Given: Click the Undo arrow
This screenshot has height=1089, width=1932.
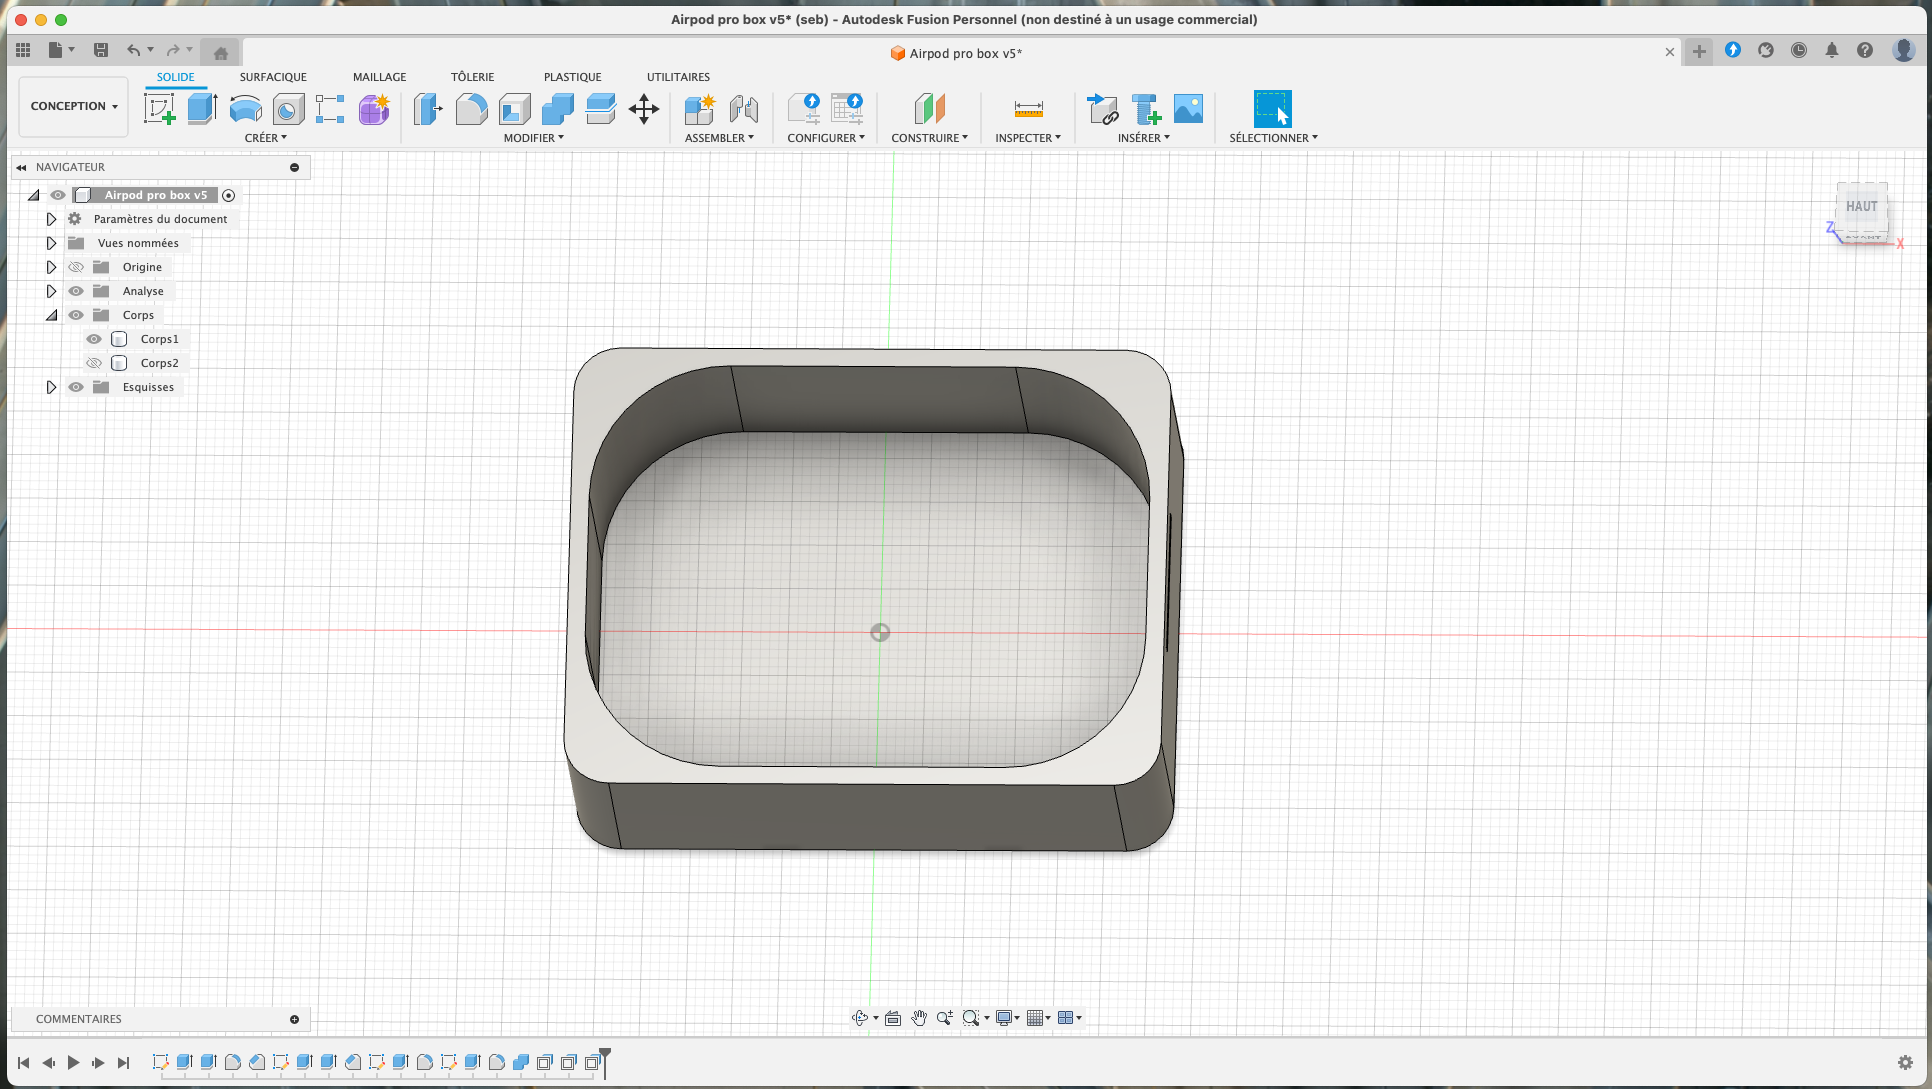Looking at the screenshot, I should 133,50.
